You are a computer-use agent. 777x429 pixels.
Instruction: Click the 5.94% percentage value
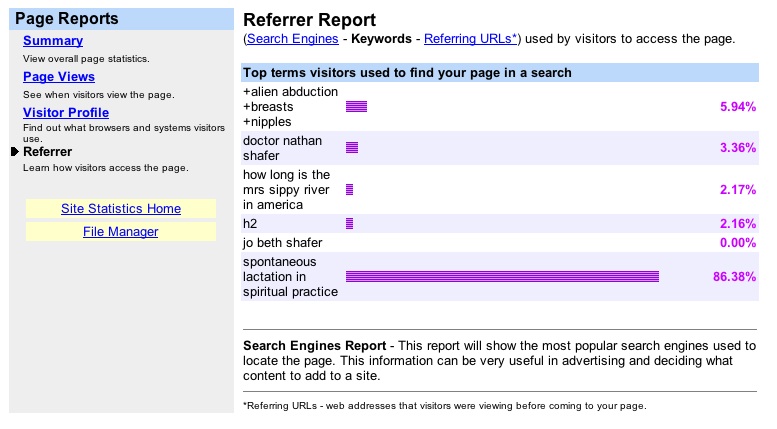738,106
